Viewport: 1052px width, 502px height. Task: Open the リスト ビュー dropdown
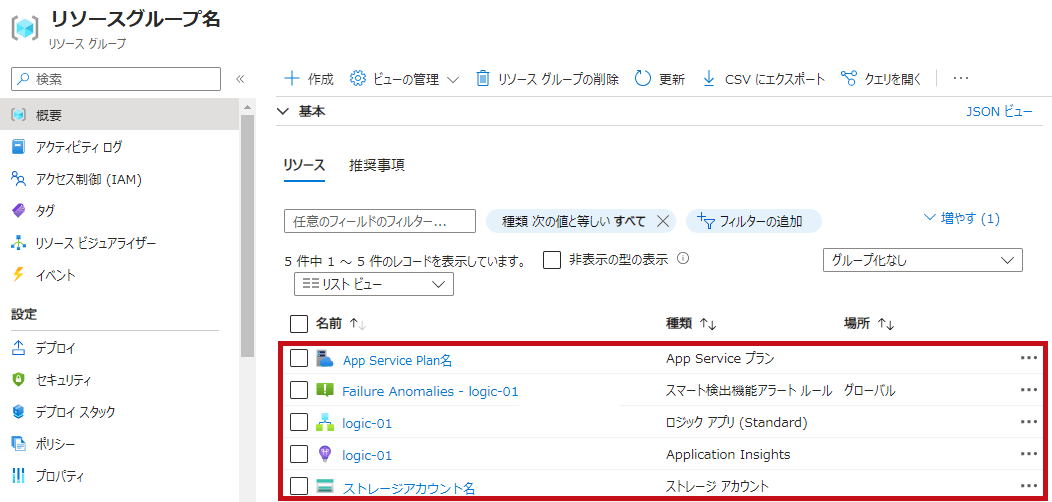pos(374,284)
